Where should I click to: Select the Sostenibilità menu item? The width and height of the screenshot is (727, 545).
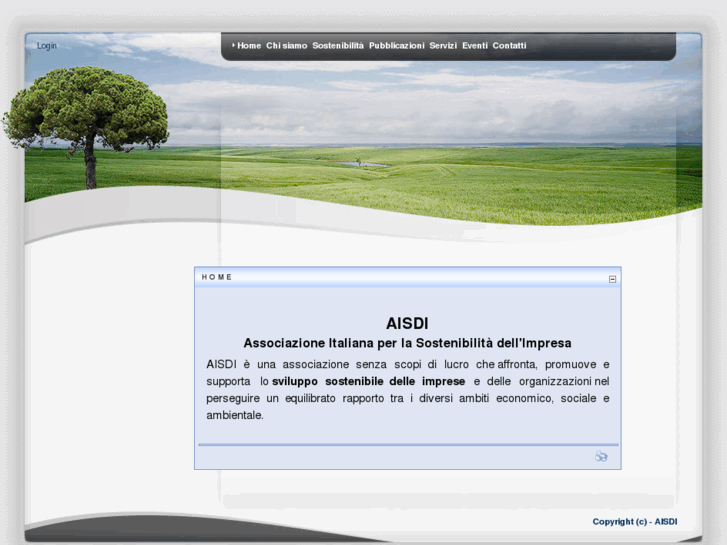tap(338, 46)
